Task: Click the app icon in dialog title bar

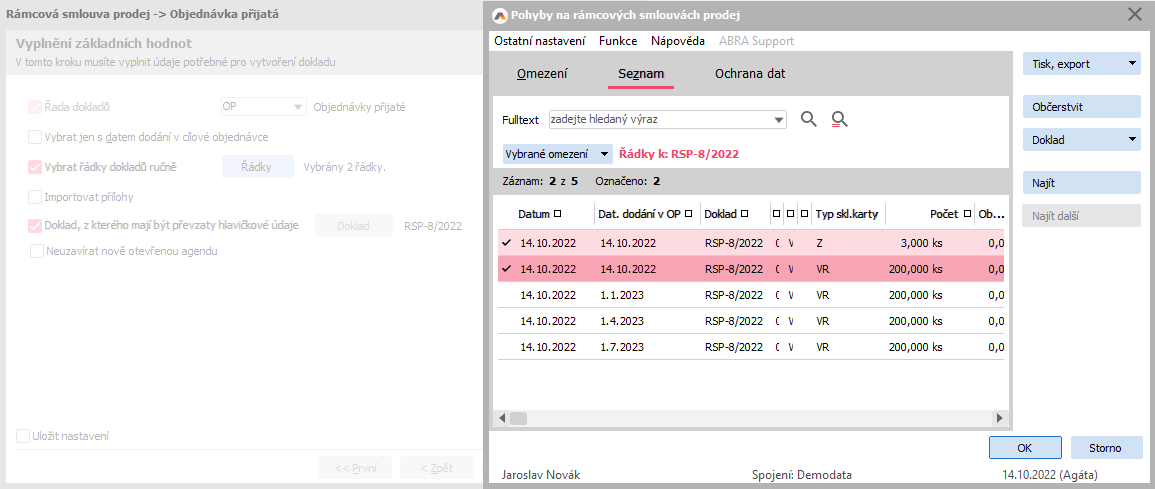Action: click(501, 15)
